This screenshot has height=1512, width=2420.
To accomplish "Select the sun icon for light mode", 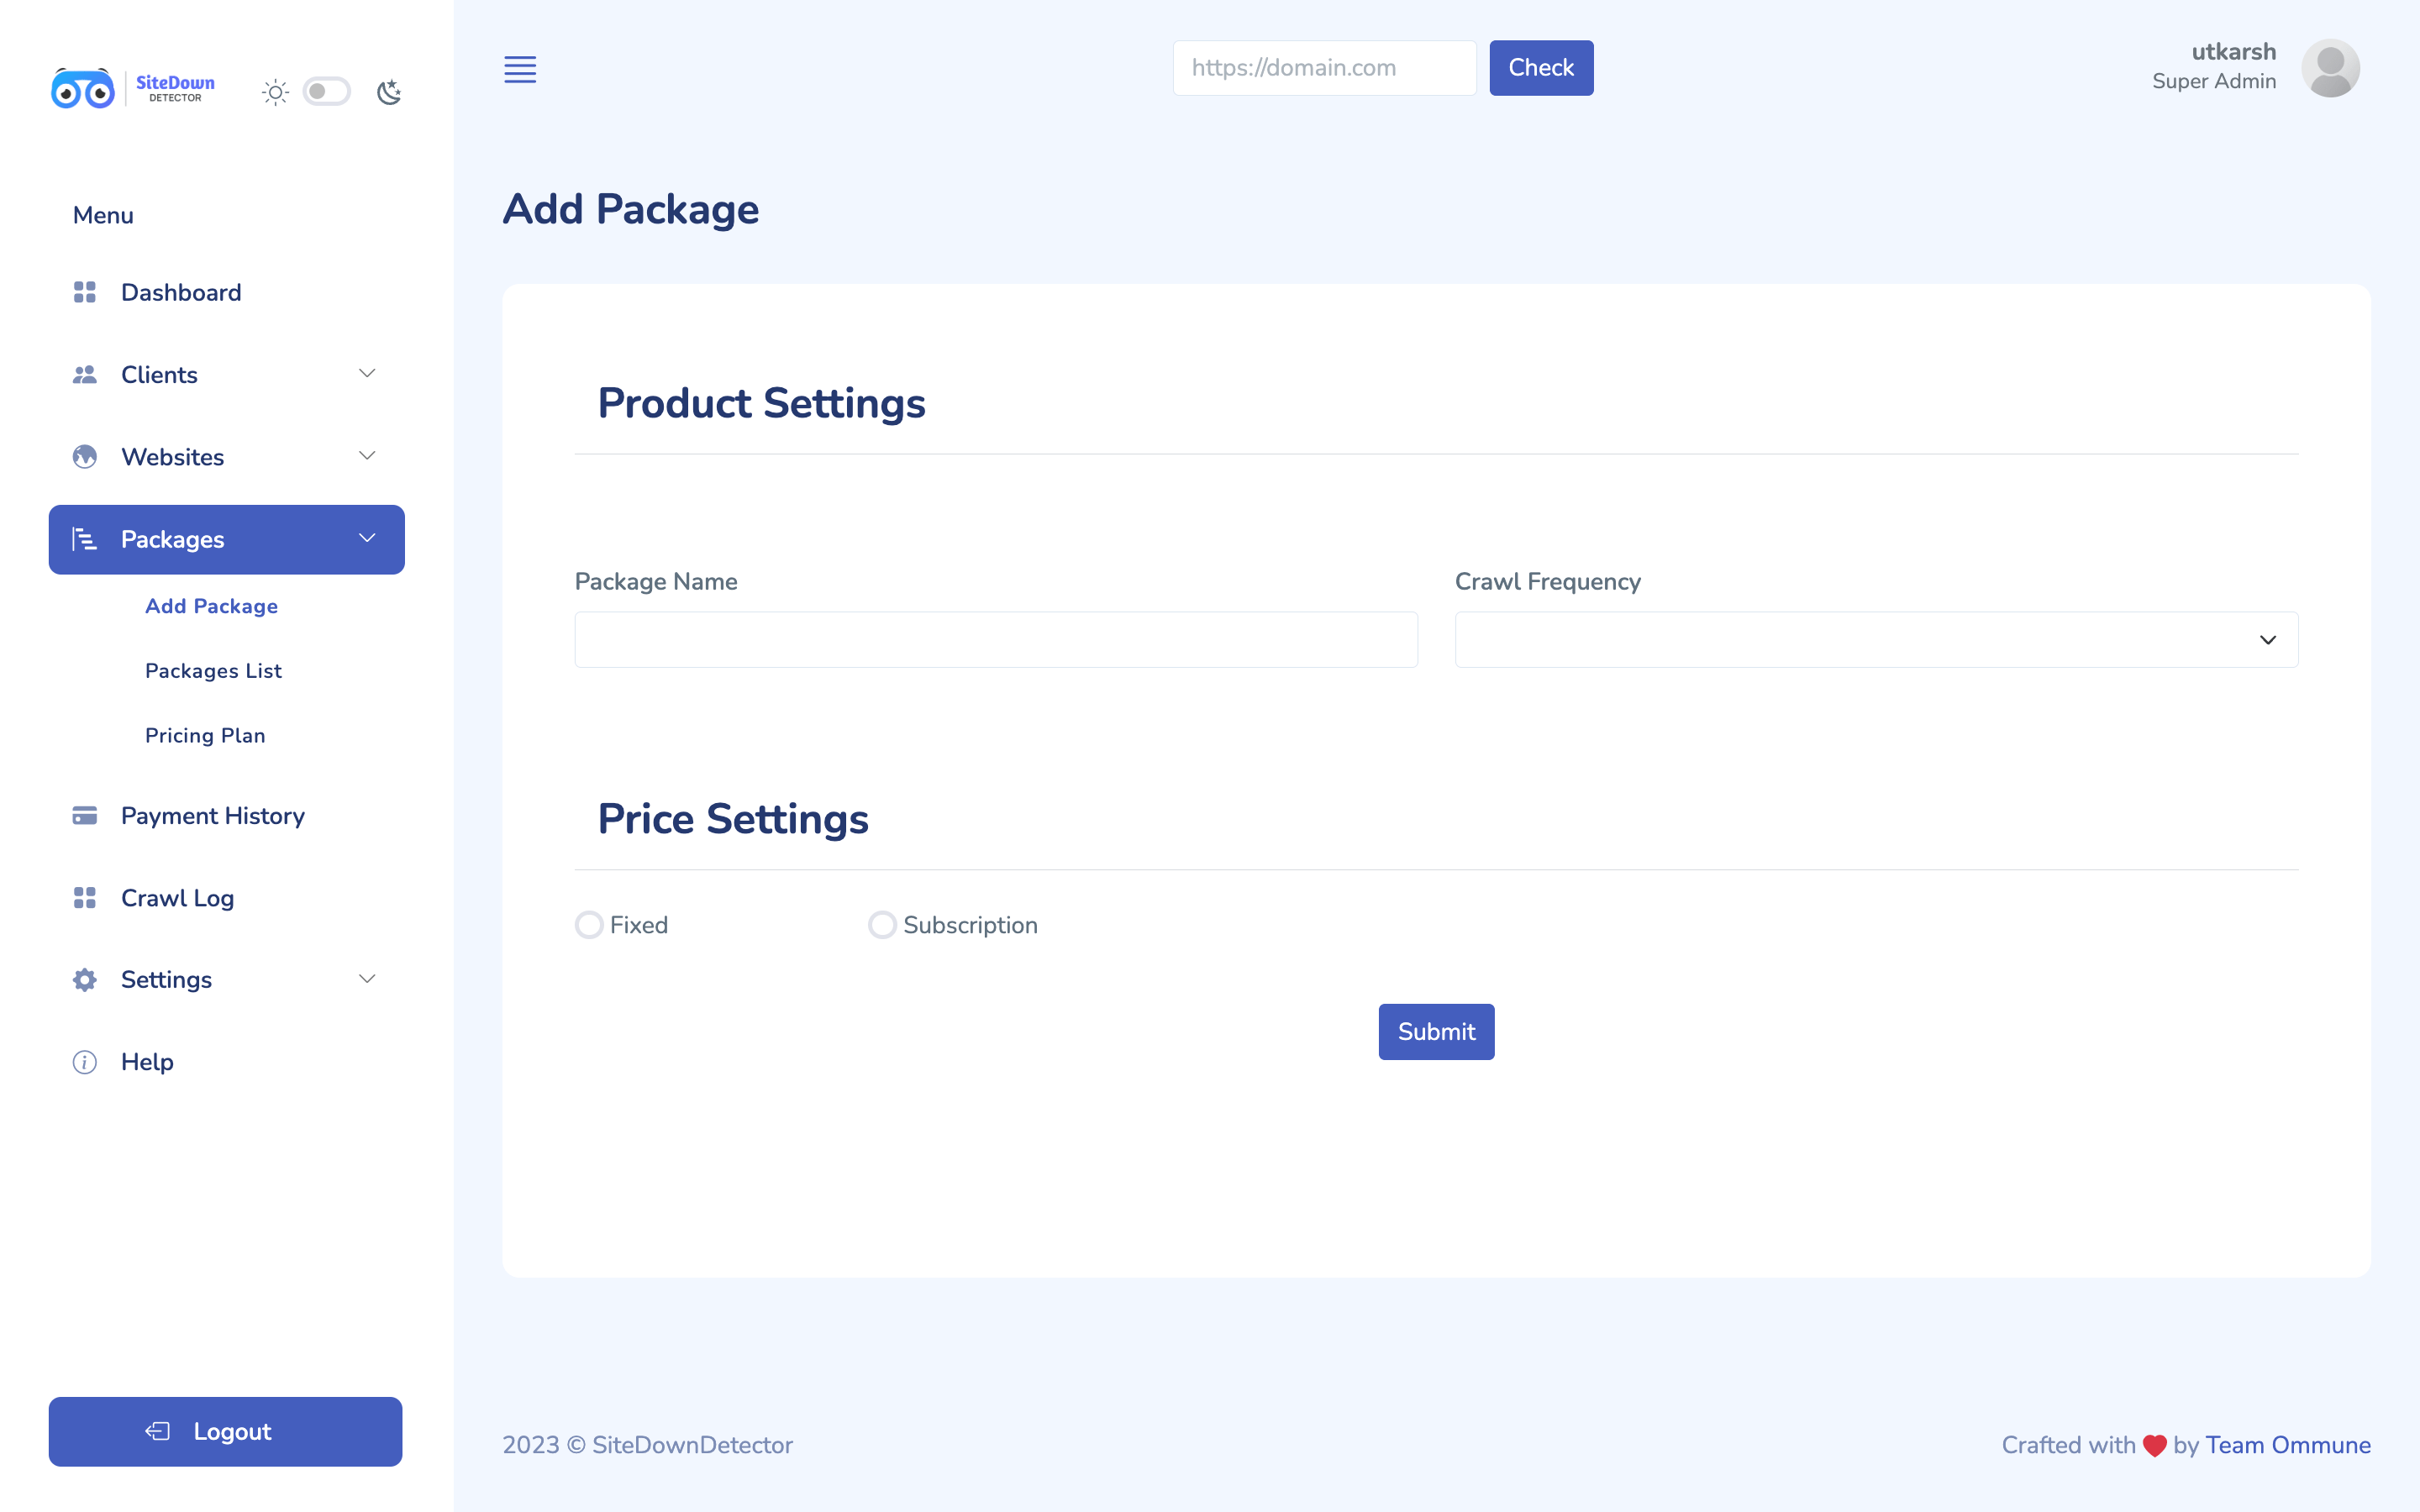I will coord(274,91).
